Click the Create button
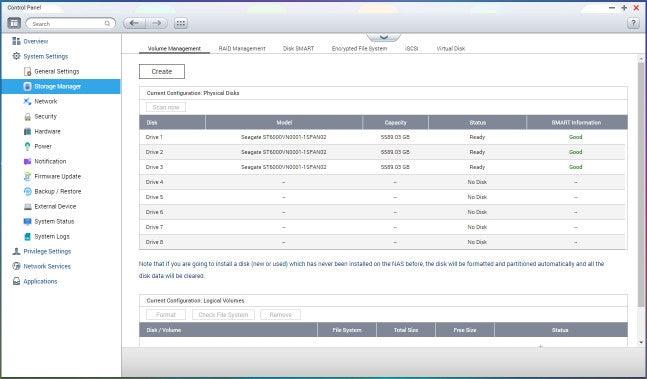This screenshot has width=647, height=379. (162, 71)
